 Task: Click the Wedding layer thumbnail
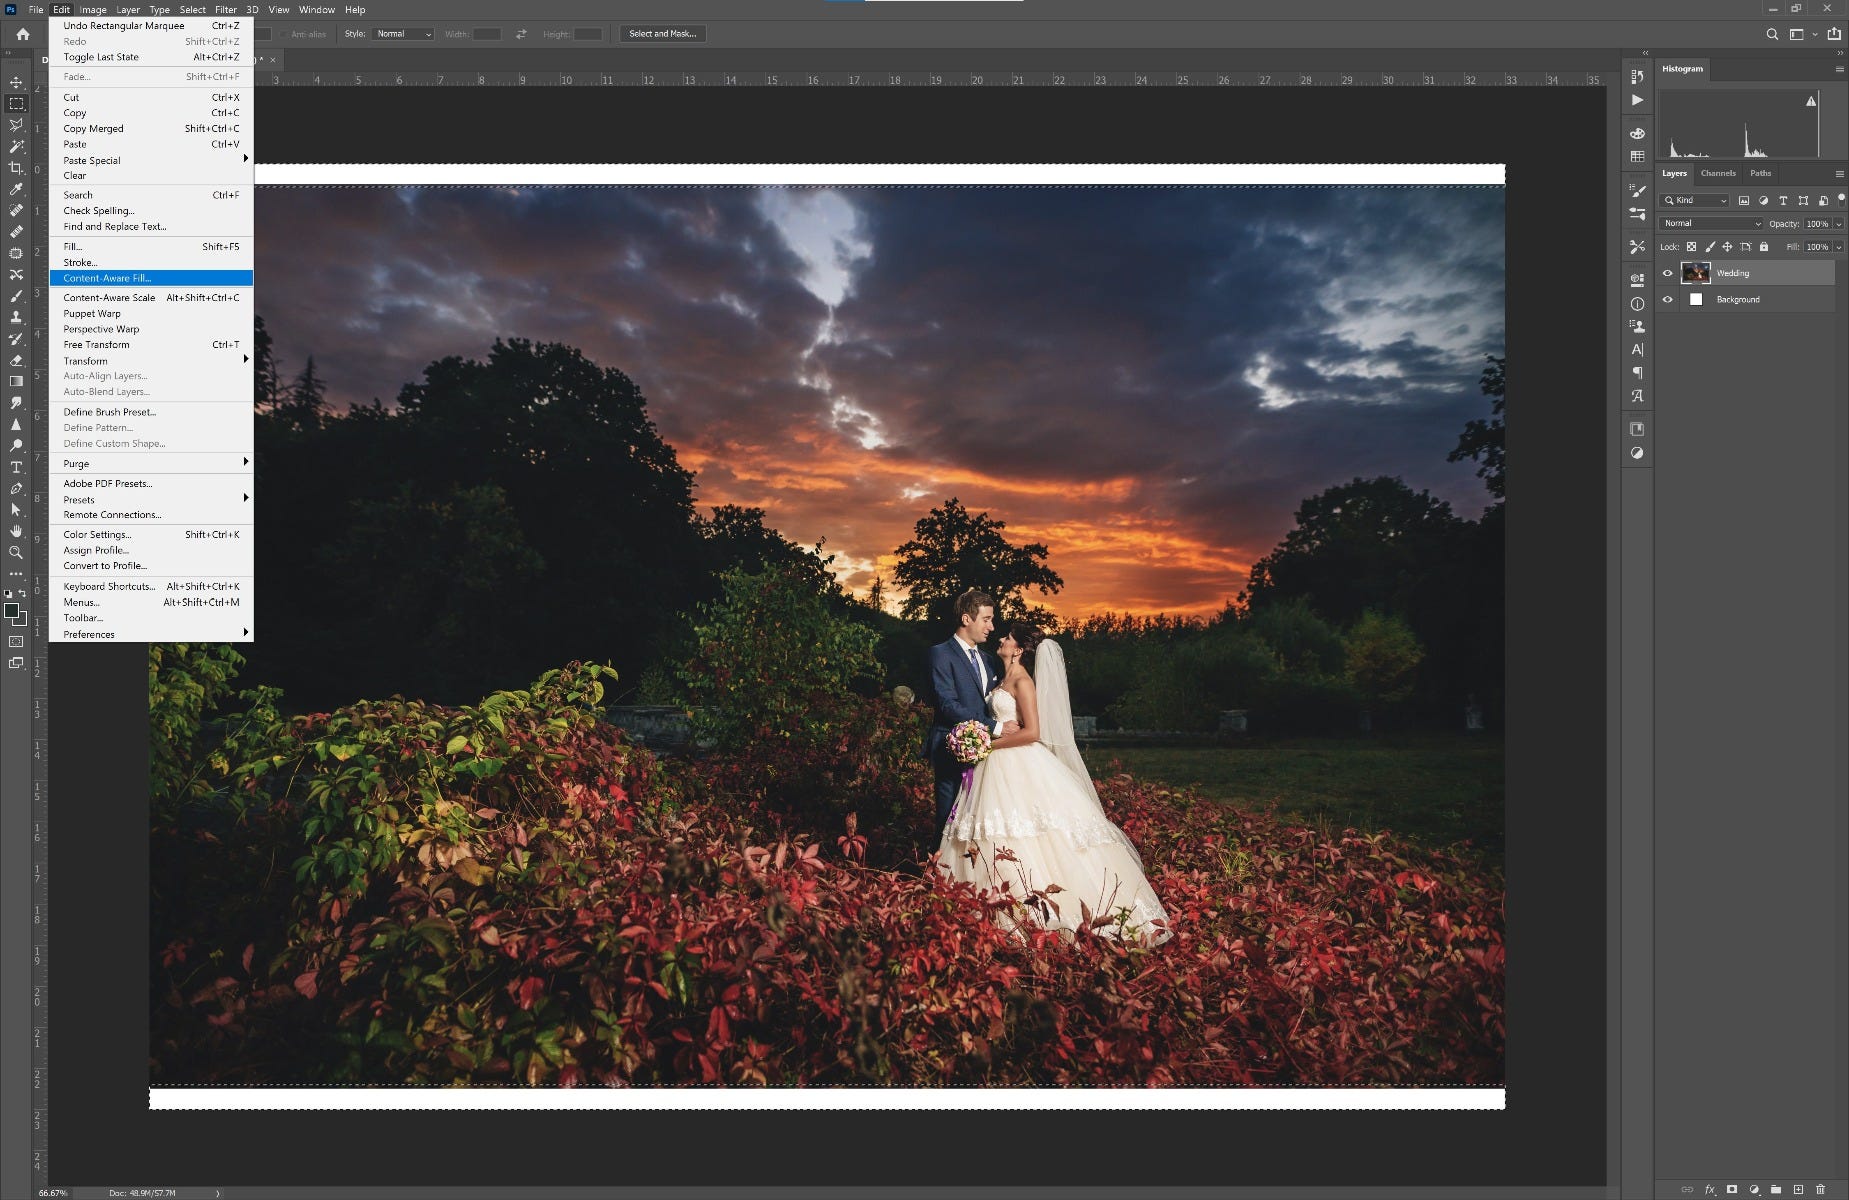1695,272
